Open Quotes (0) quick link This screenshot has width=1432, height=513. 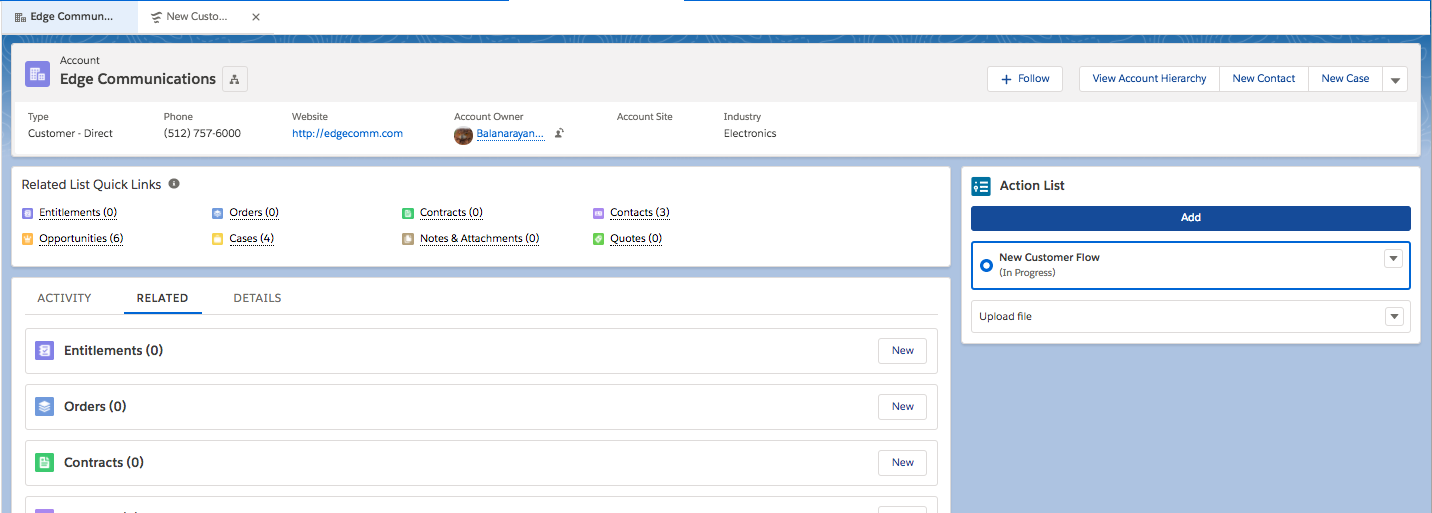click(x=636, y=239)
